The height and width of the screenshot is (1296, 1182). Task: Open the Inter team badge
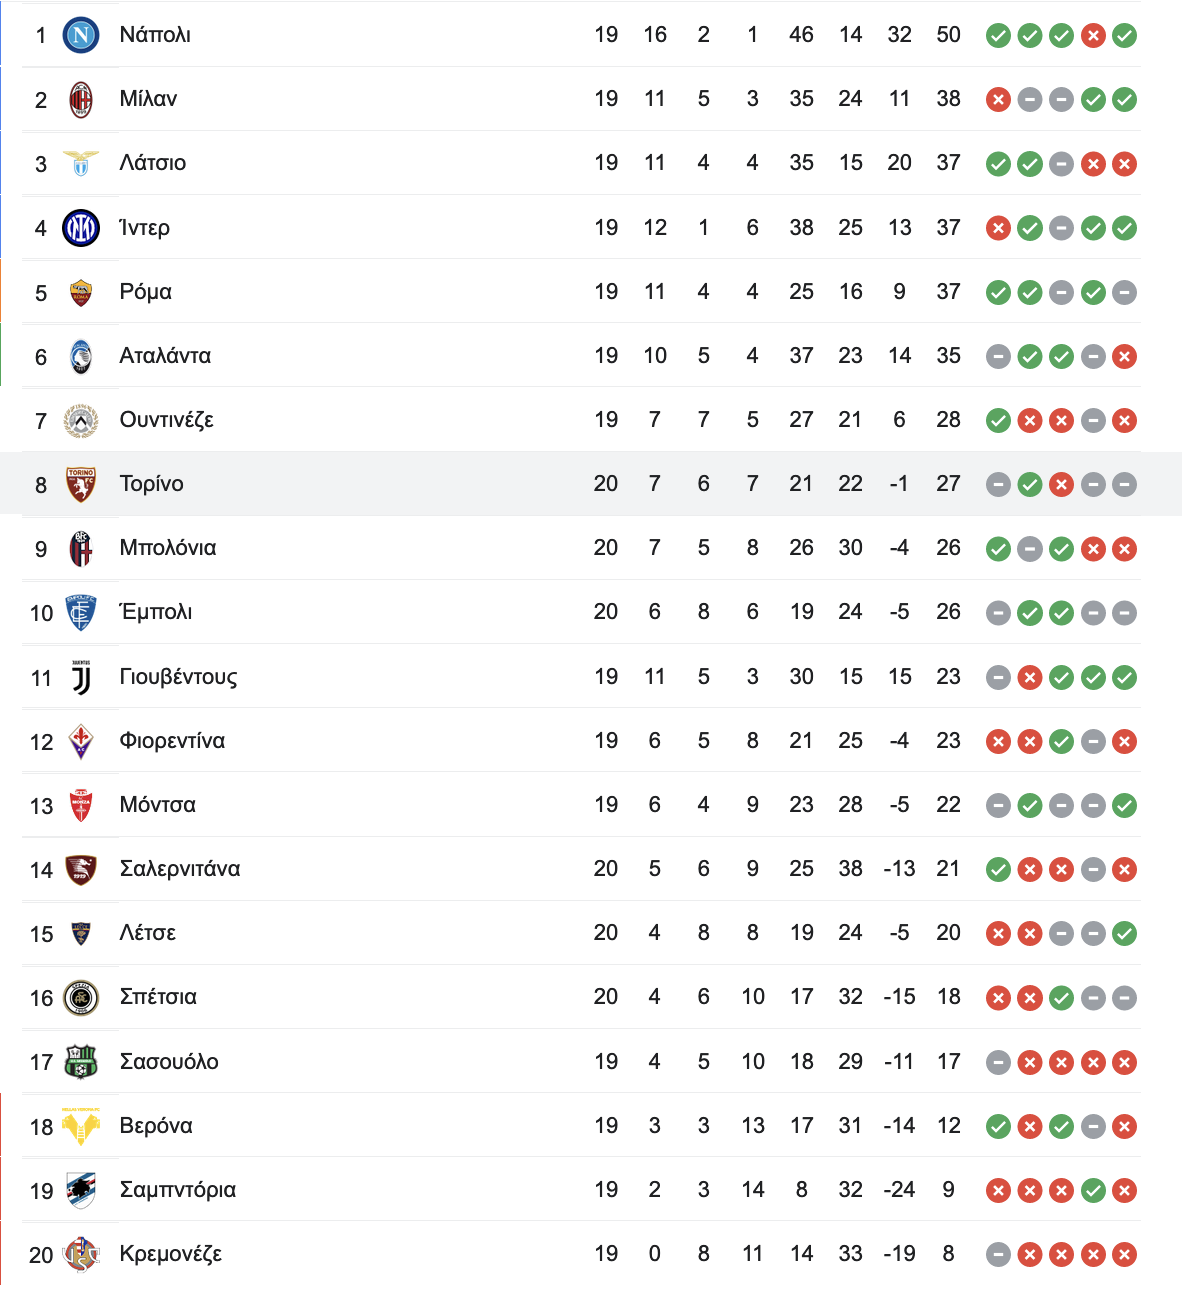click(x=81, y=228)
